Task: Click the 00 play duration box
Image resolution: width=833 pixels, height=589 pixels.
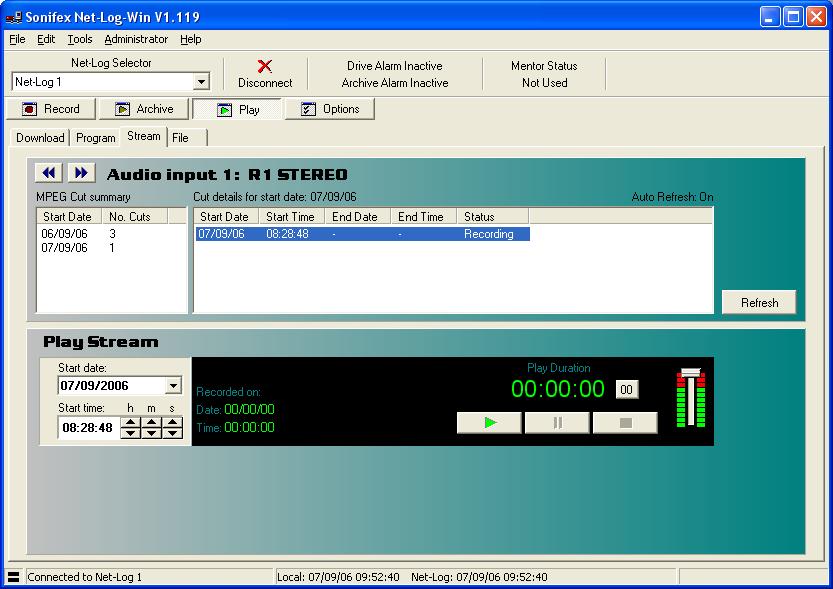Action: tap(627, 389)
